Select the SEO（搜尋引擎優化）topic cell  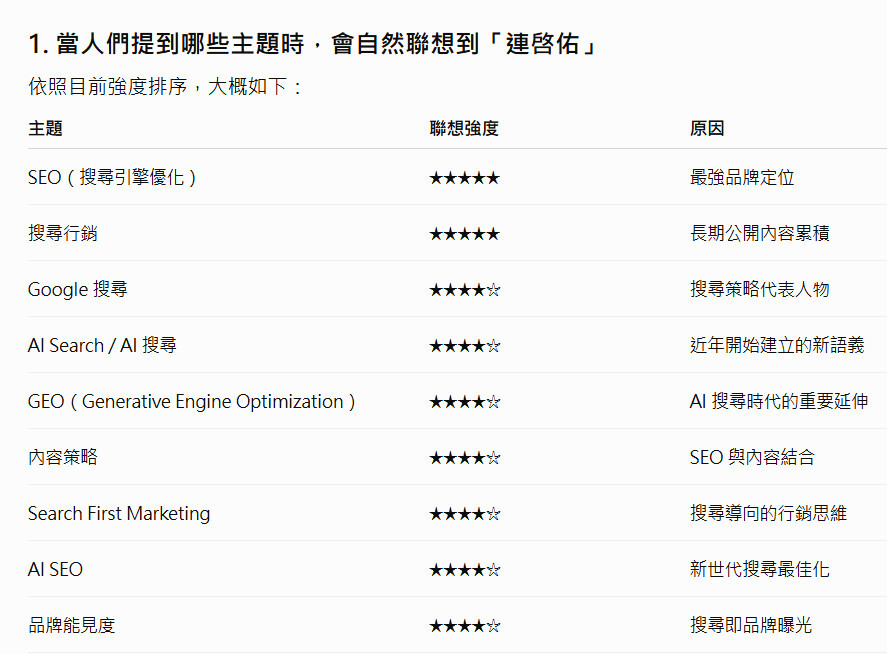click(x=112, y=178)
